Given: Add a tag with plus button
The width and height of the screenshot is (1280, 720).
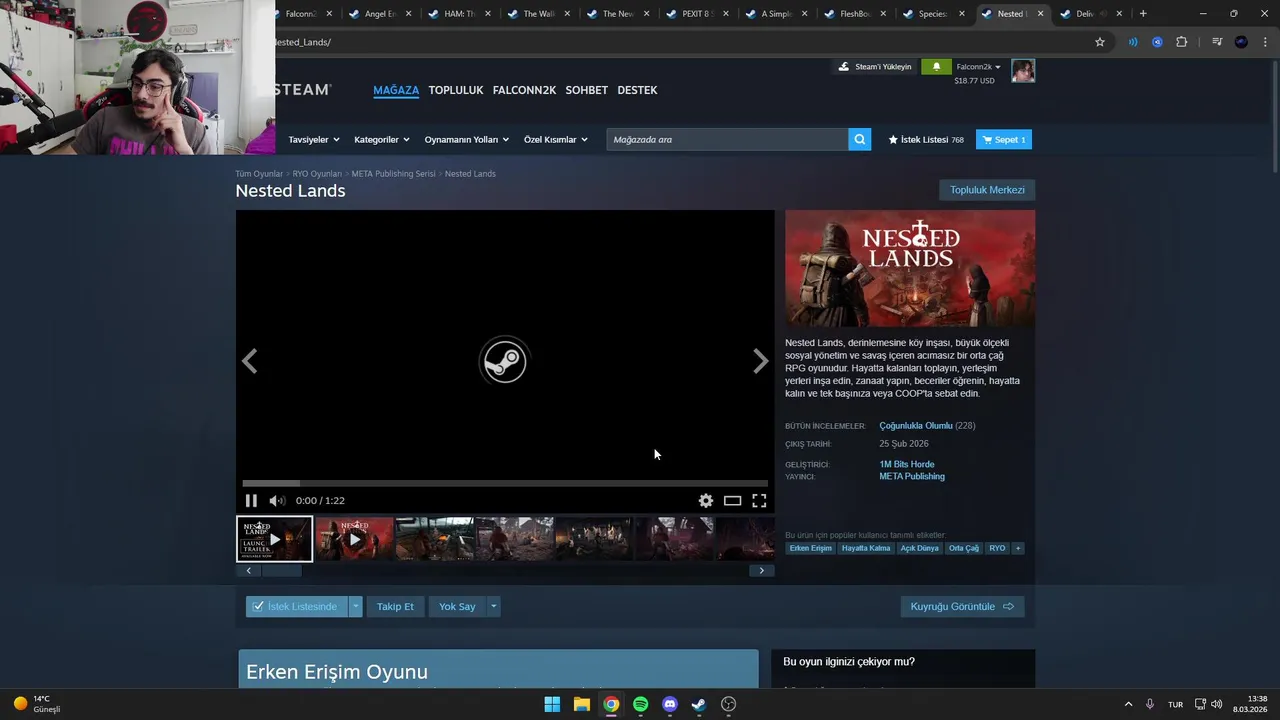Looking at the screenshot, I should click(1018, 548).
